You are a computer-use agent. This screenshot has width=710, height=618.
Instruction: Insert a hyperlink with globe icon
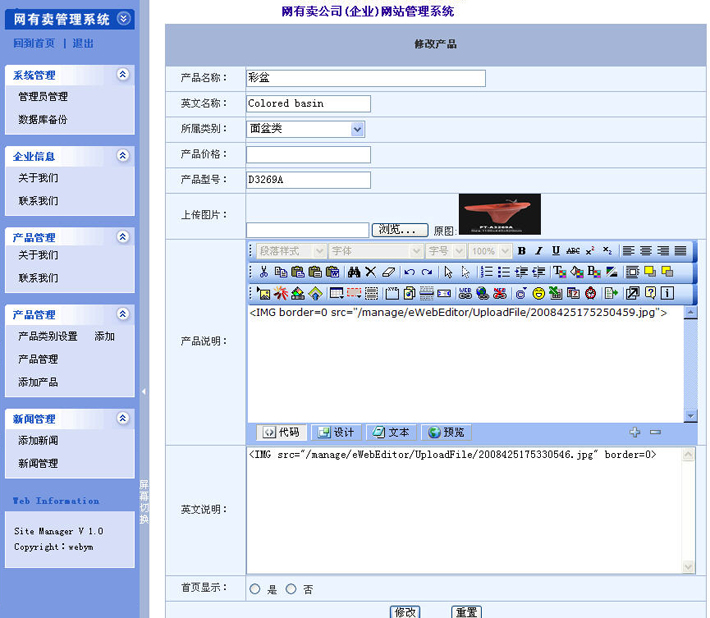482,293
